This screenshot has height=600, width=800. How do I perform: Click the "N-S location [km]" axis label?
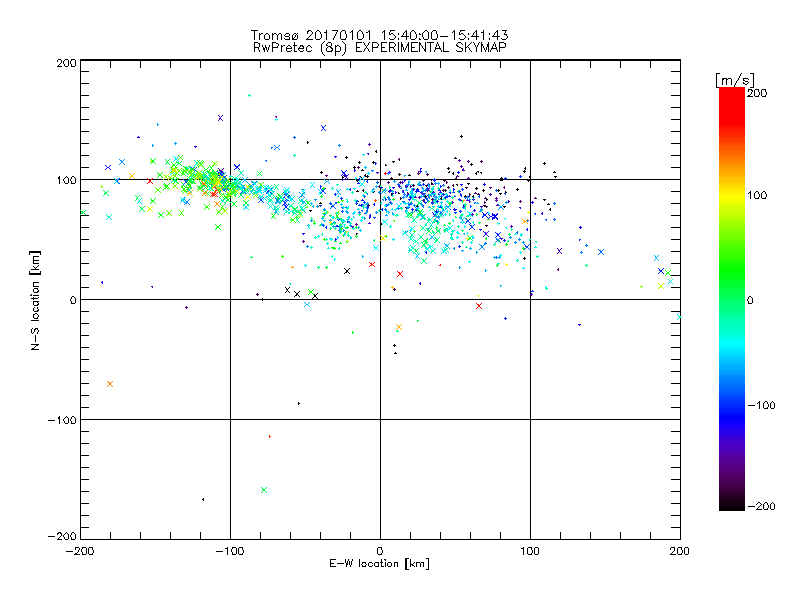click(35, 300)
